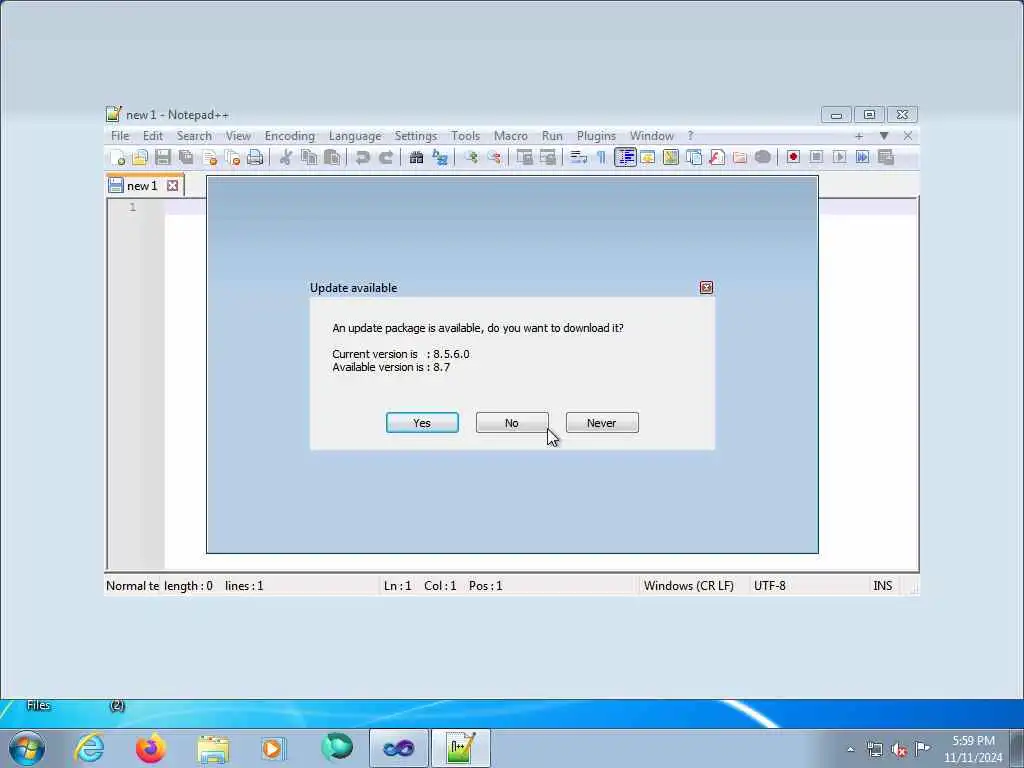Toggle the Document List toolbar icon
Viewport: 1024px width, 768px height.
[694, 157]
